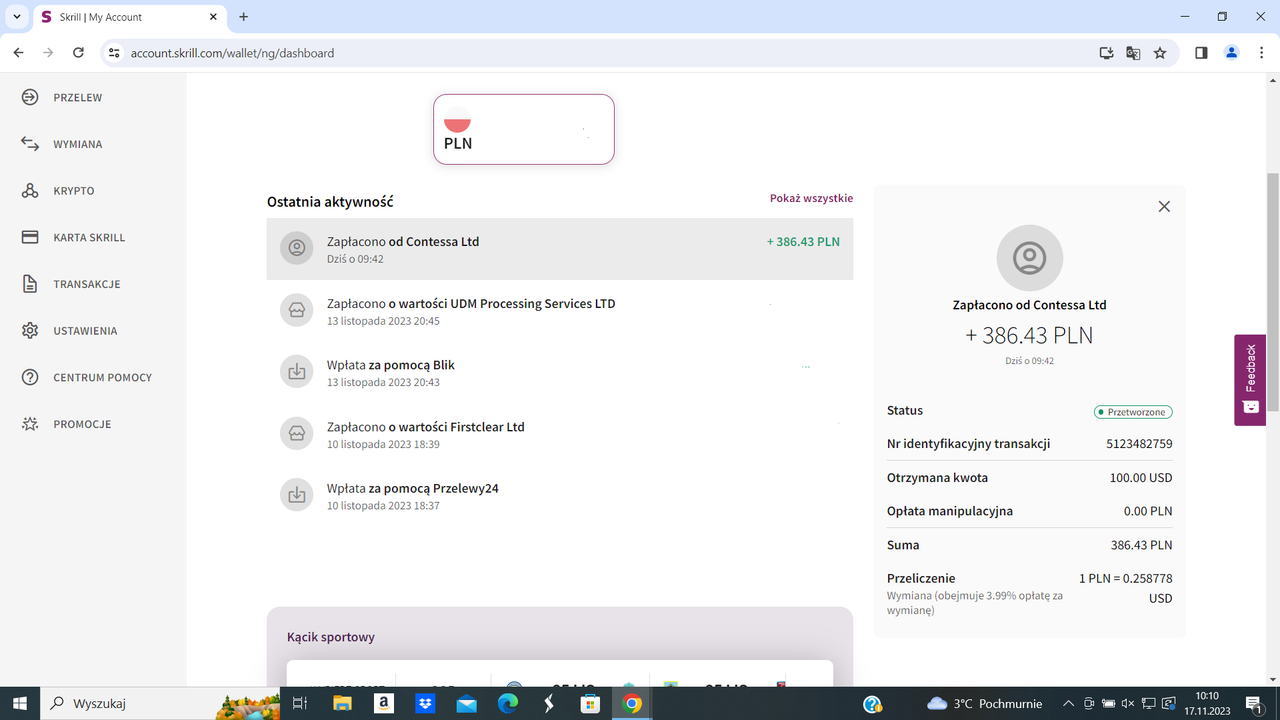Open the UDM Processing Services LTD row
This screenshot has height=720, width=1280.
click(560, 311)
